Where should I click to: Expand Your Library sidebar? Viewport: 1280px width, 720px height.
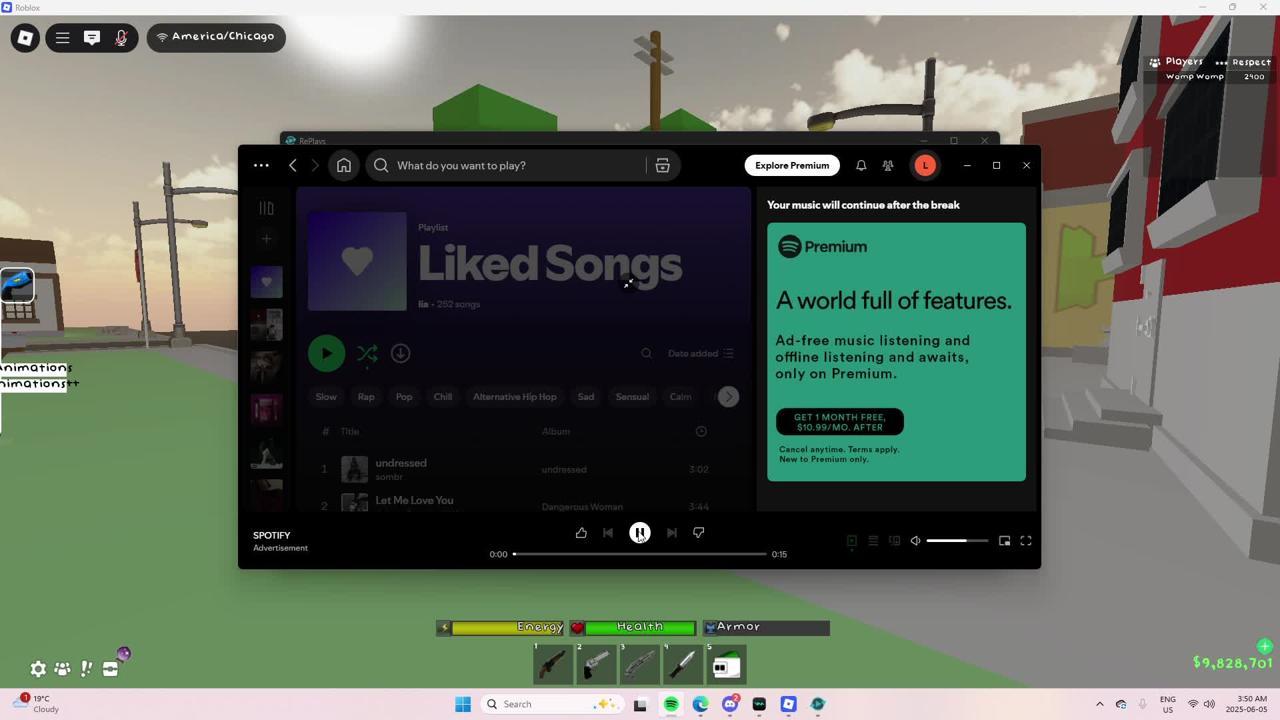[x=266, y=208]
